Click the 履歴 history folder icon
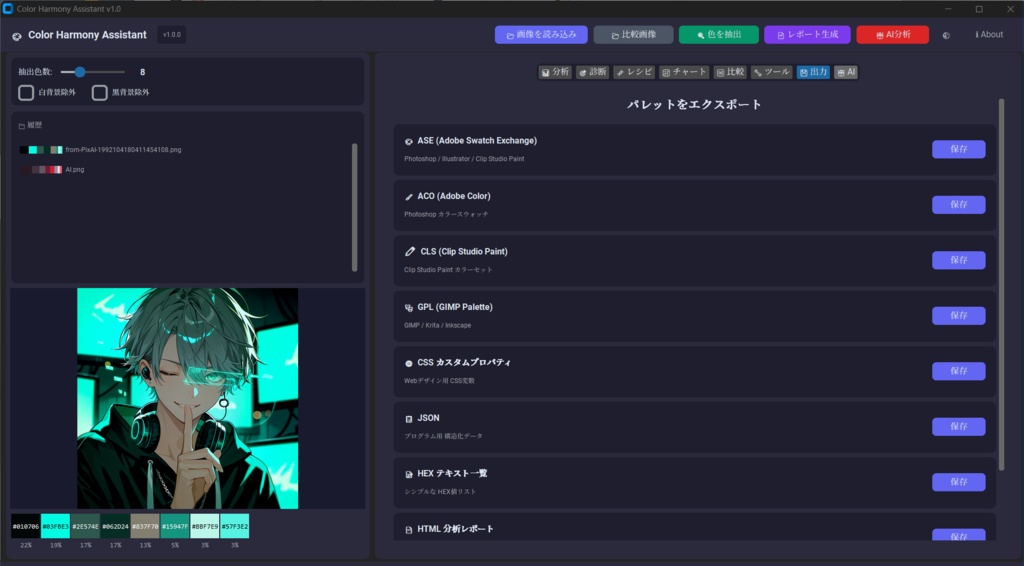 22,126
